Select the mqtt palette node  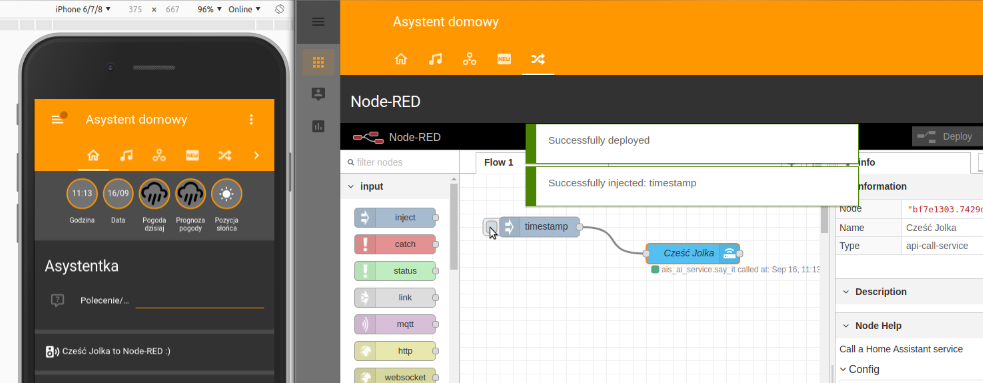tap(396, 324)
